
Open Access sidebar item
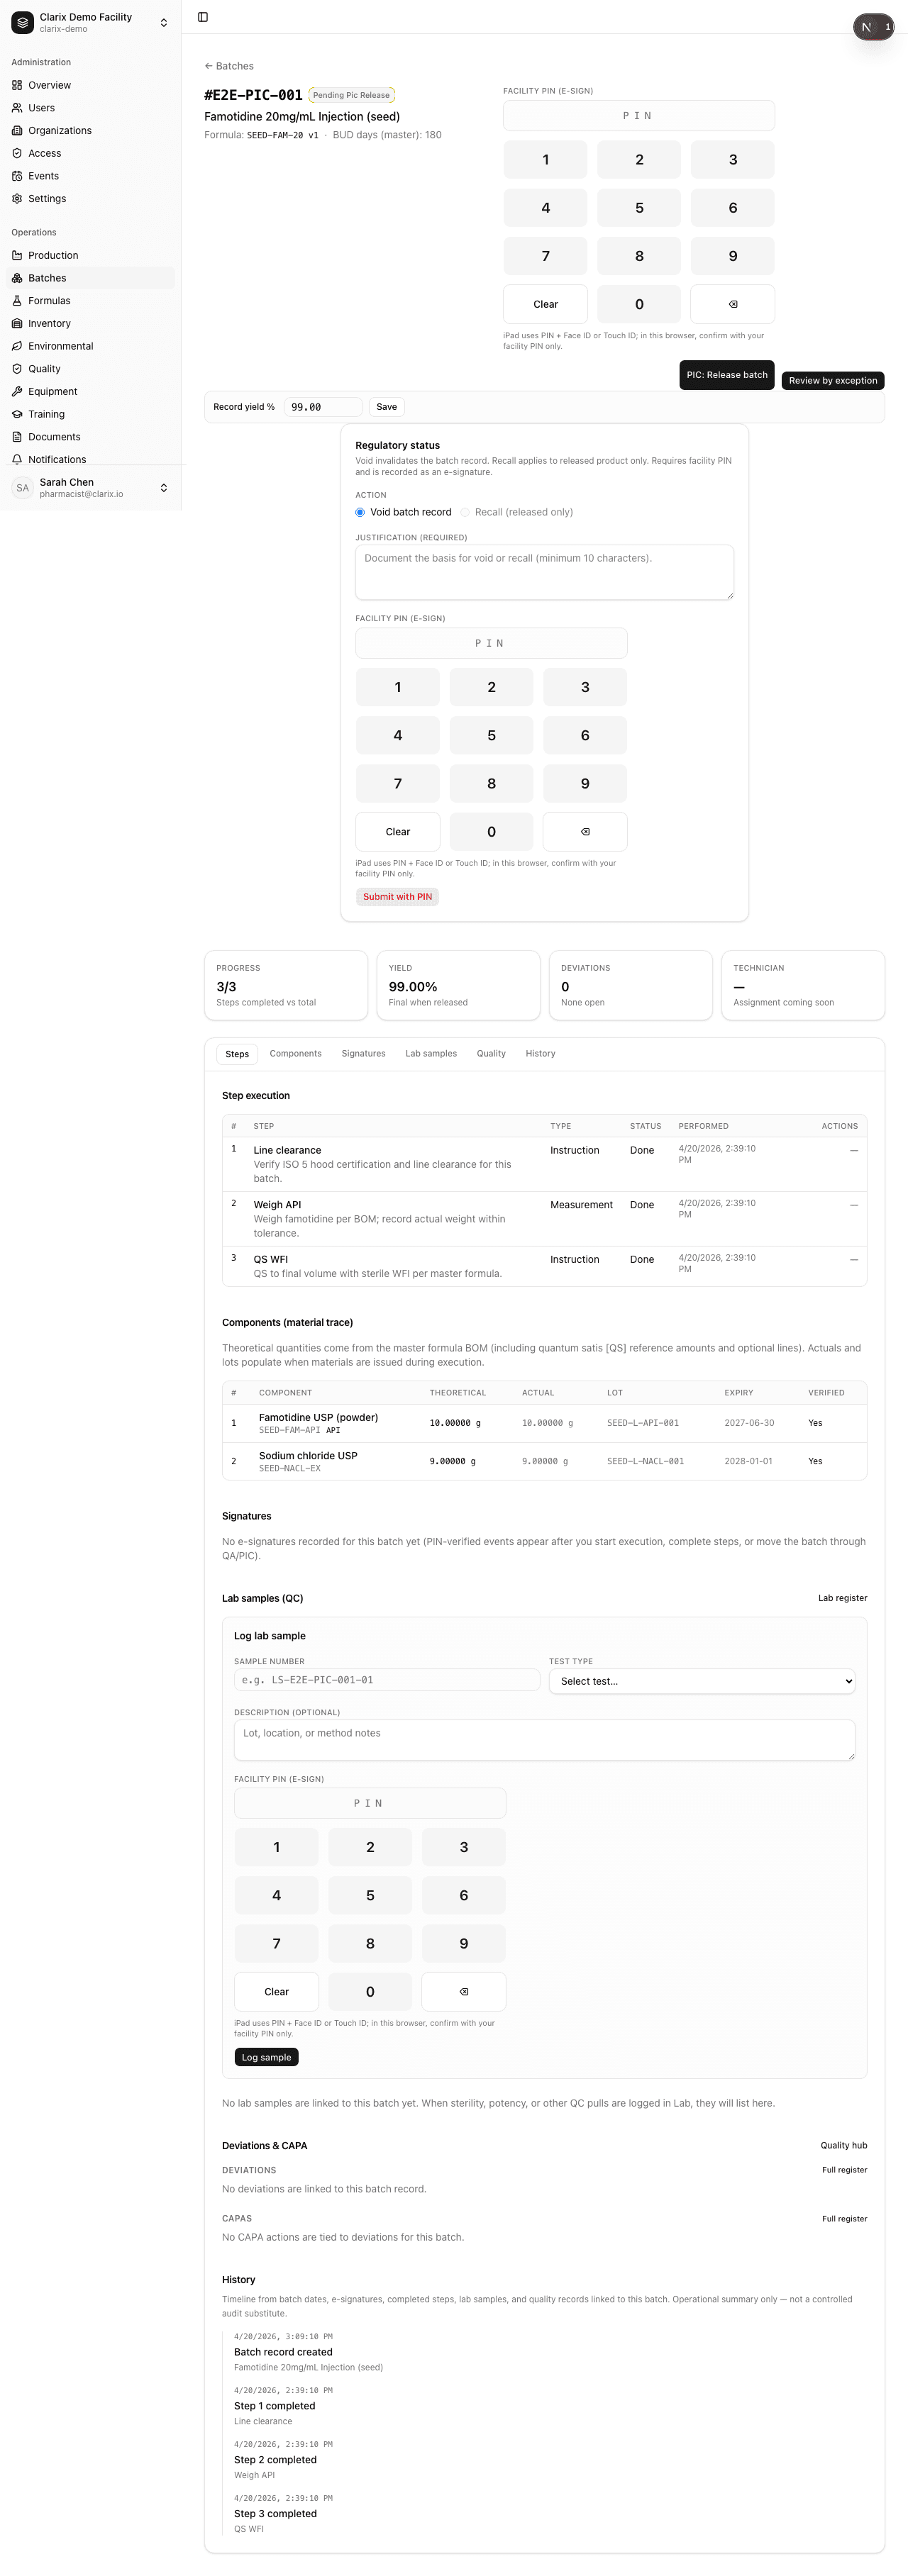[90, 153]
